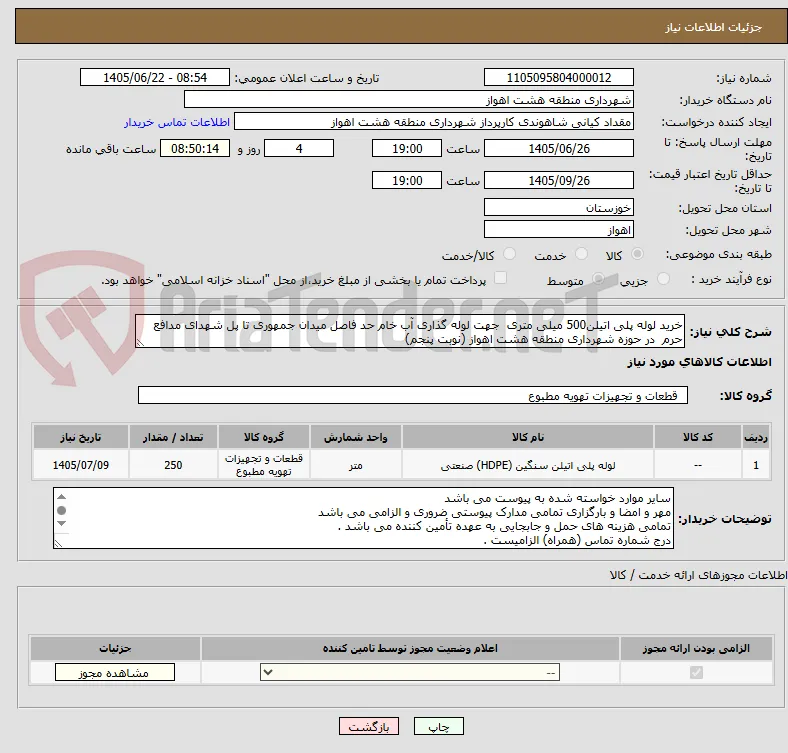Click the announcement date 1405/06/22 field
This screenshot has height=753, width=788.
click(x=155, y=77)
